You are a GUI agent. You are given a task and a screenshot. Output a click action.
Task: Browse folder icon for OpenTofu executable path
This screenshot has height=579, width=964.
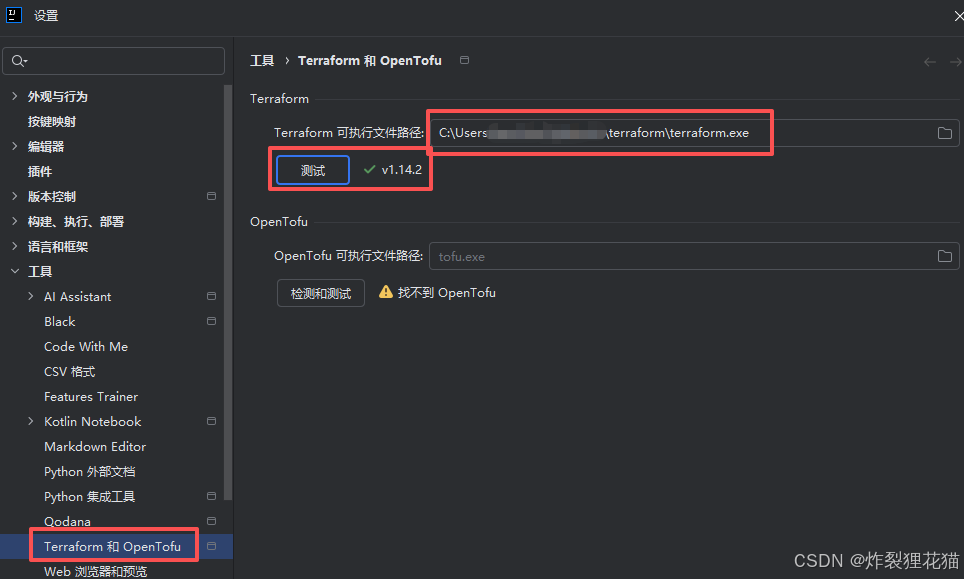944,256
